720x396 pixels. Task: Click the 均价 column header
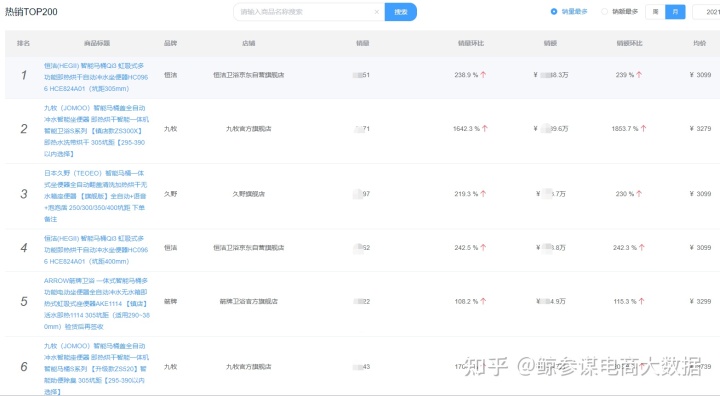coord(700,43)
